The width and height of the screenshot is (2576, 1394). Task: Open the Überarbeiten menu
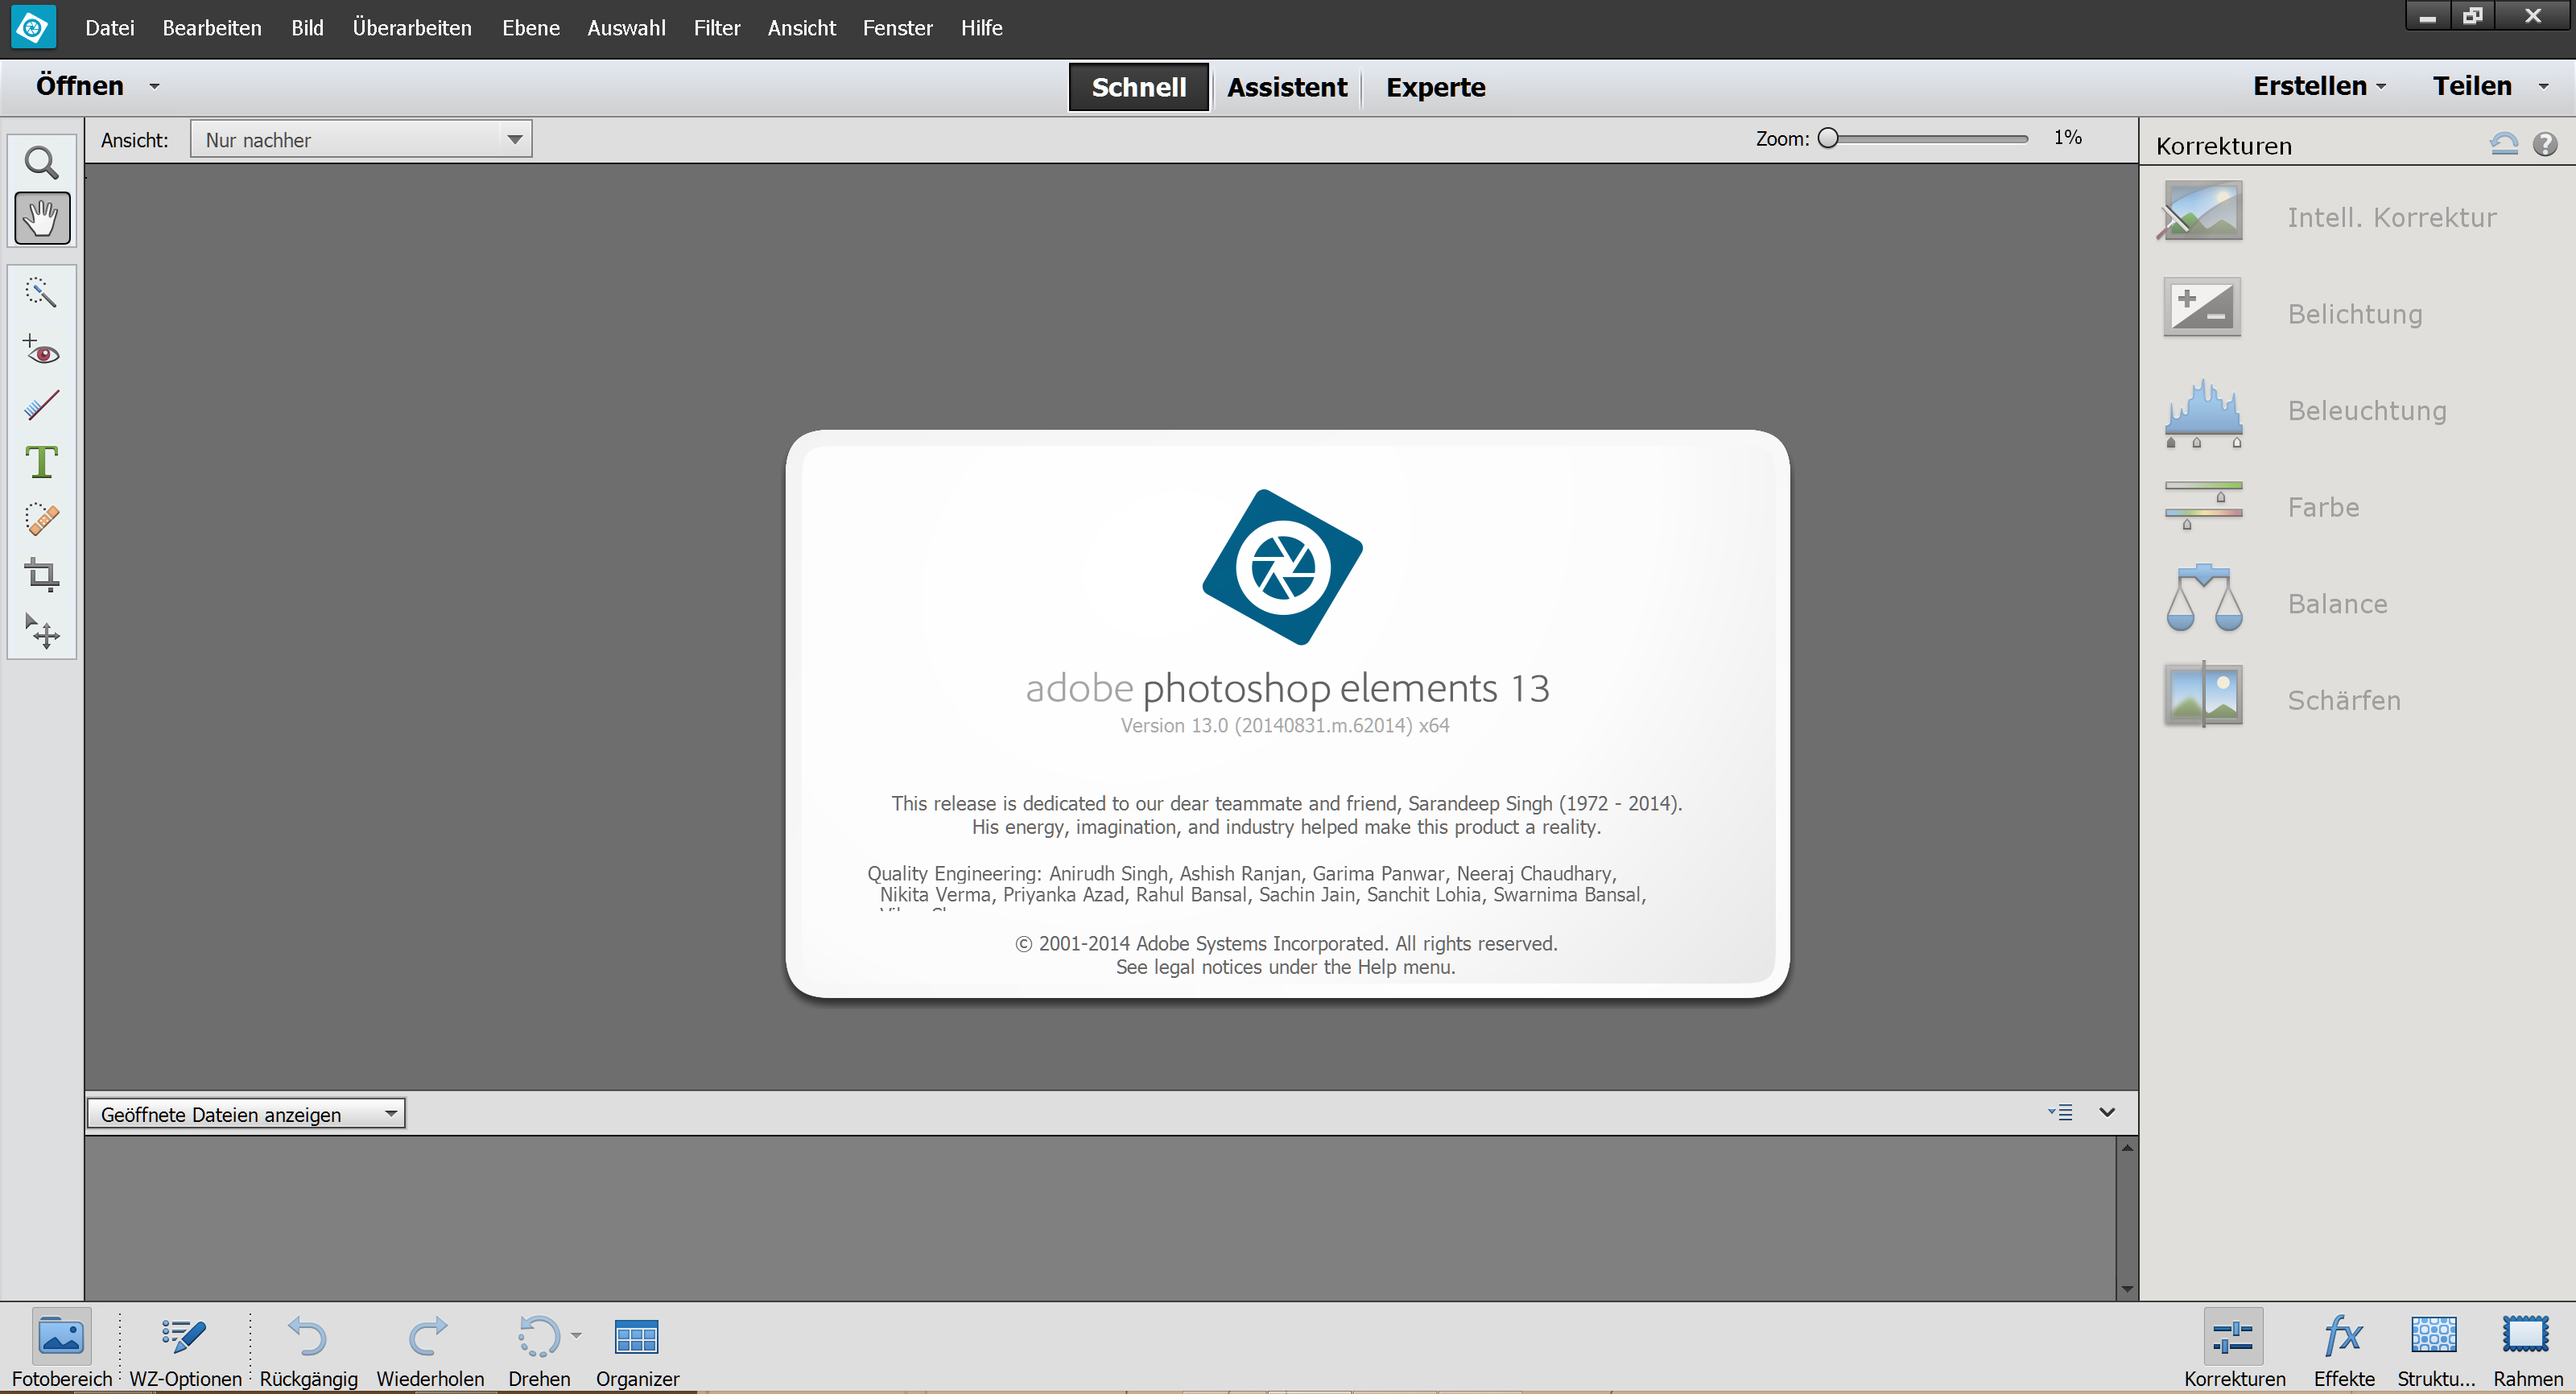click(412, 28)
